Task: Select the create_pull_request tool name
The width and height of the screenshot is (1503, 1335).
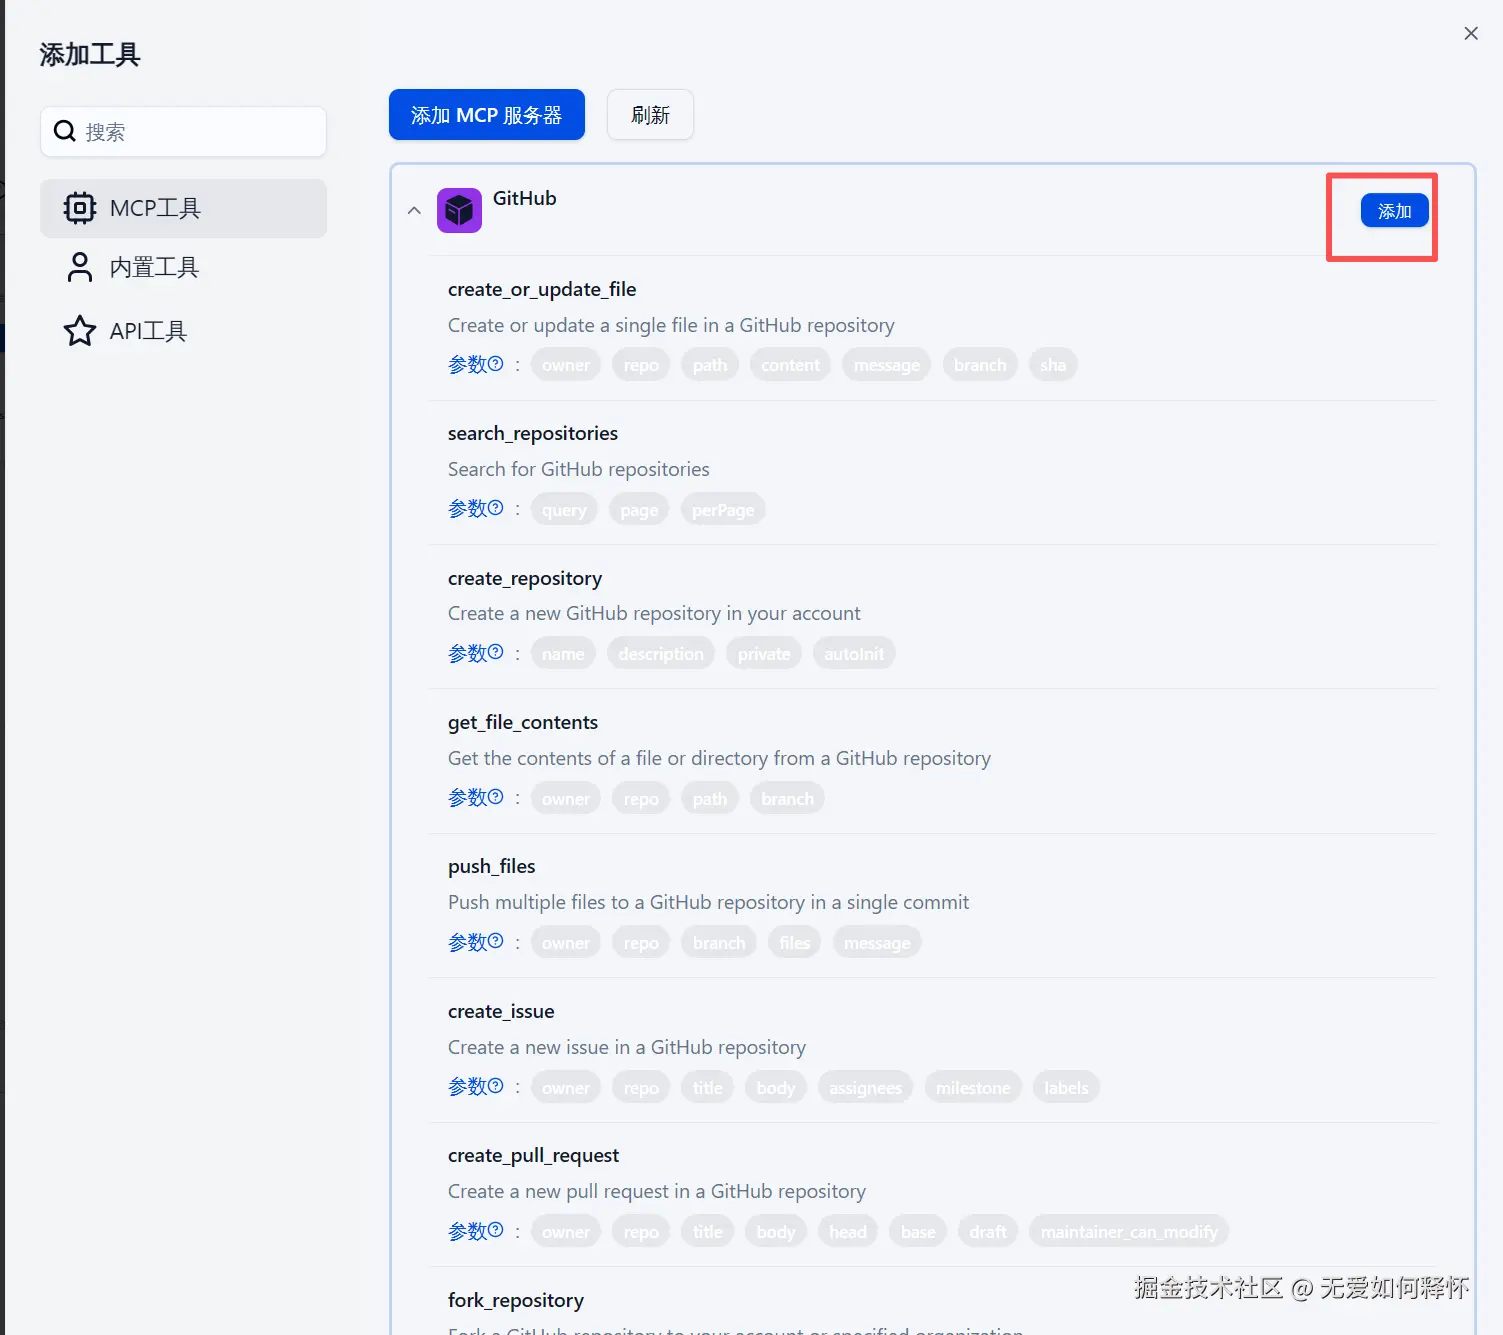Action: click(x=533, y=1155)
